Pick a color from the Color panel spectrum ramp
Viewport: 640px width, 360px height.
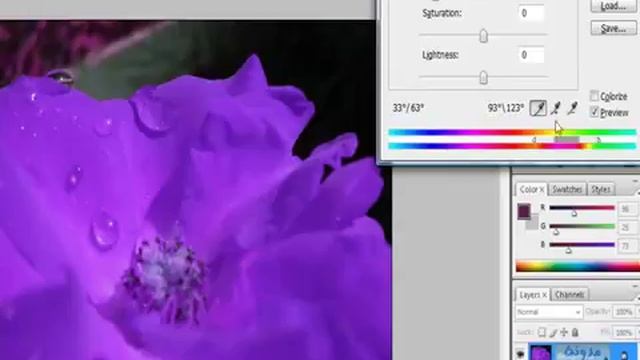578,267
